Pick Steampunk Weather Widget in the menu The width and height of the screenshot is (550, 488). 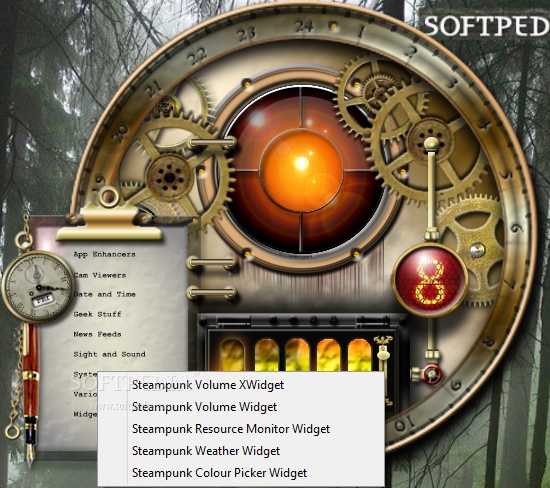(241, 451)
